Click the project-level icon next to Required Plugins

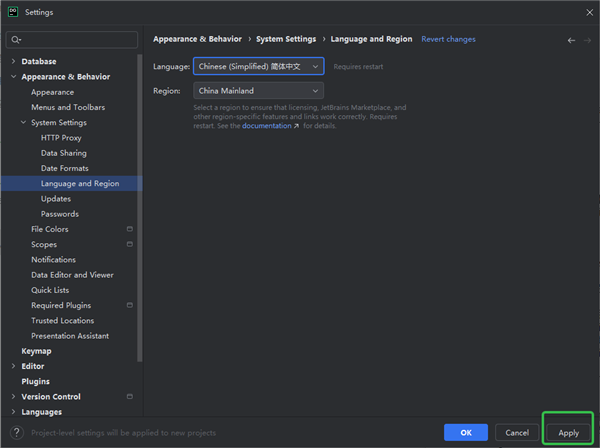pos(129,305)
